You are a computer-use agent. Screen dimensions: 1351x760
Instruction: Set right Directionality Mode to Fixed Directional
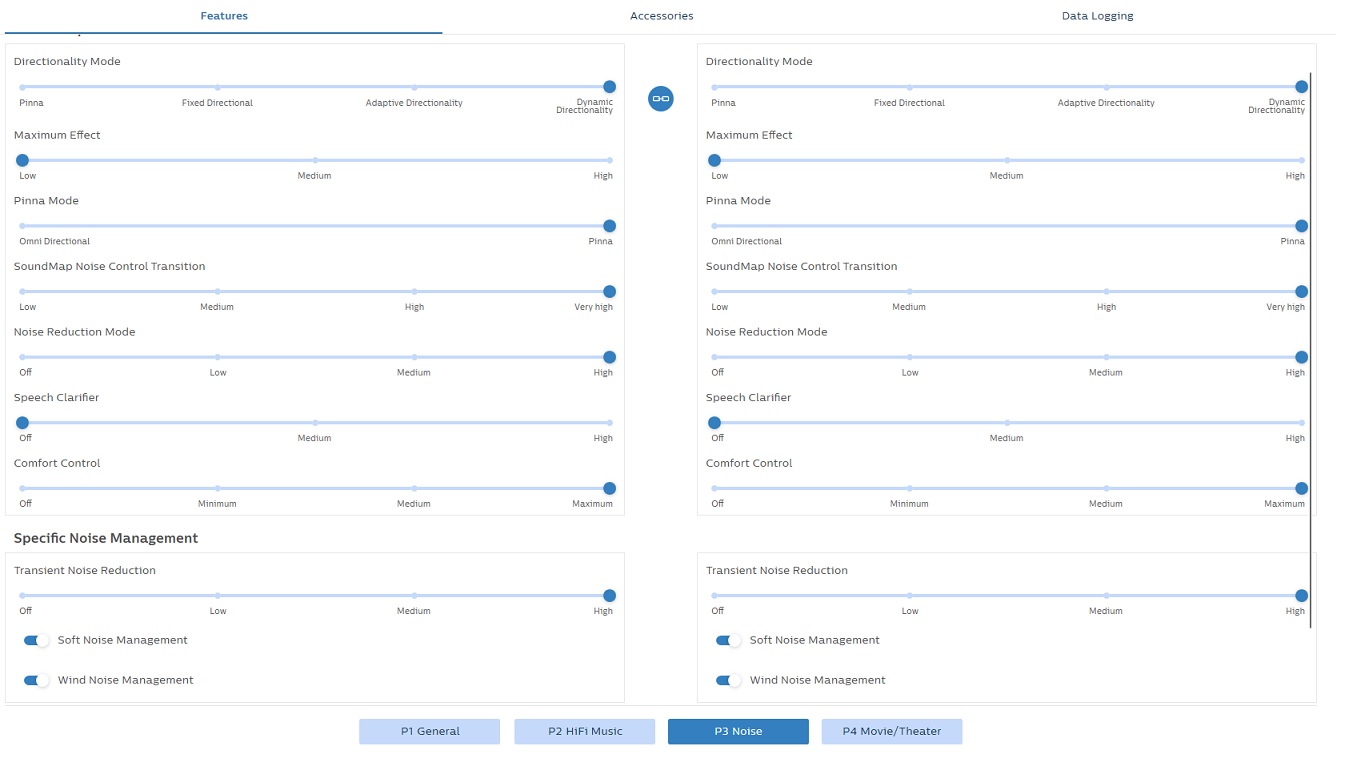[x=909, y=87]
